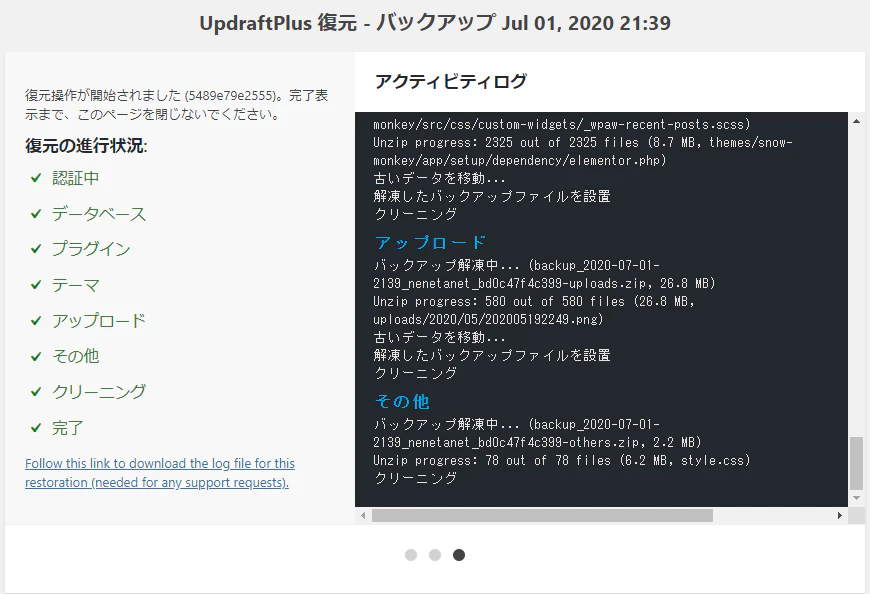The image size is (870, 594).
Task: Click the checkmark next to 完了
Action: [x=36, y=428]
